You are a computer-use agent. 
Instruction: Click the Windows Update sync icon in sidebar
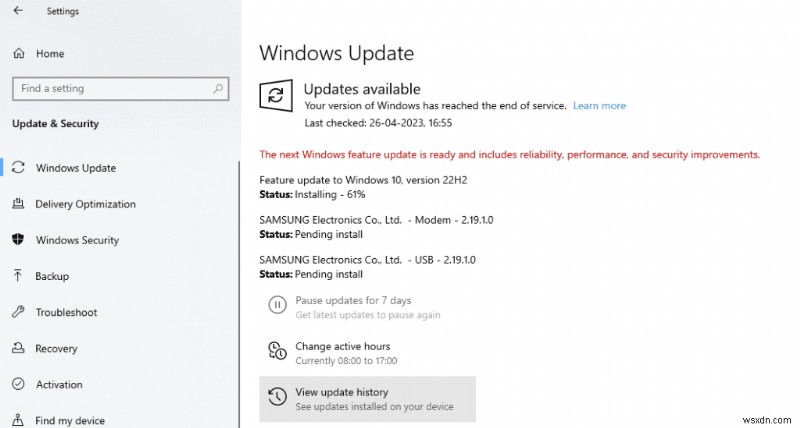point(18,167)
